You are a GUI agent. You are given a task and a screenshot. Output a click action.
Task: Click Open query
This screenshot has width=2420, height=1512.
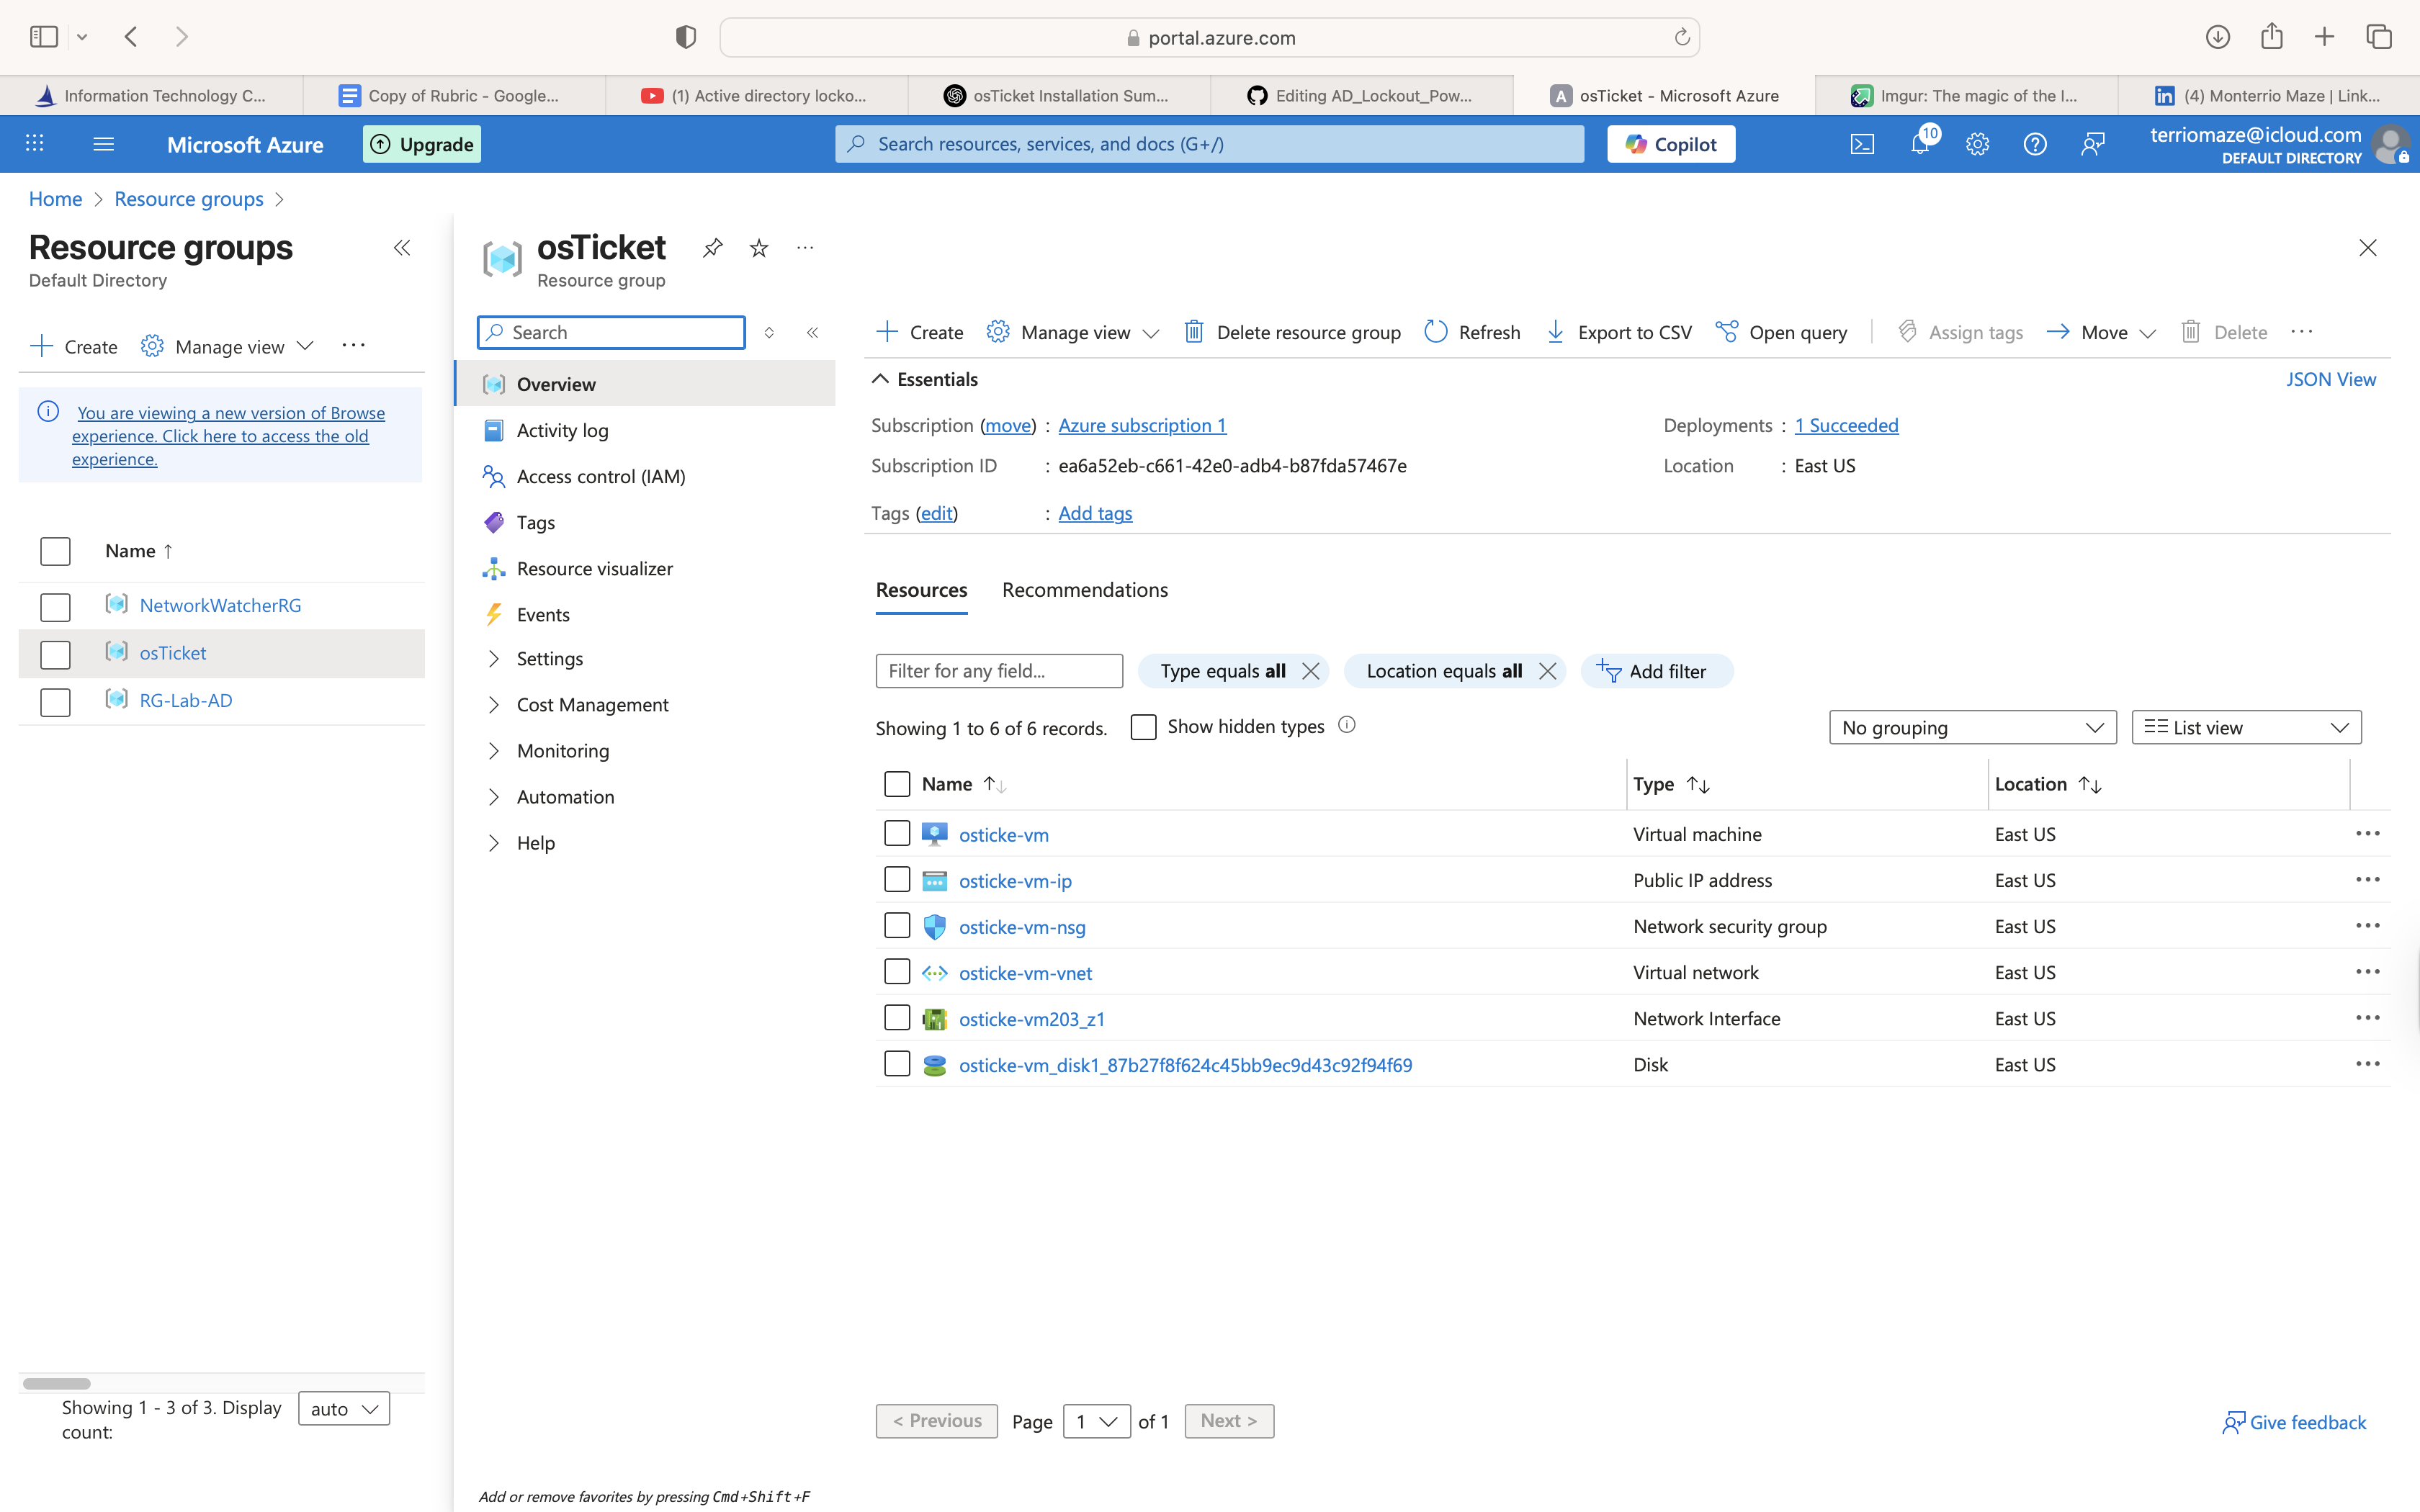tap(1781, 332)
